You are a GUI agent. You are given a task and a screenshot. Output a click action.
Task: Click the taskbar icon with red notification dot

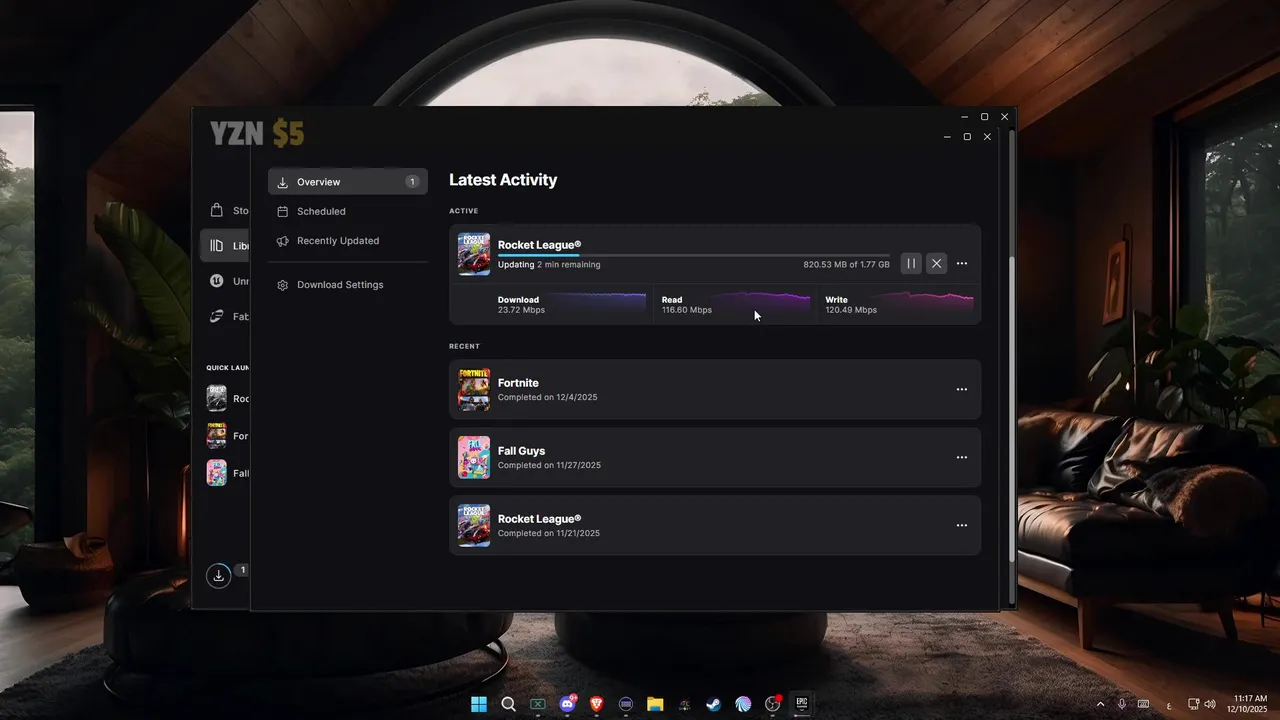pyautogui.click(x=773, y=704)
